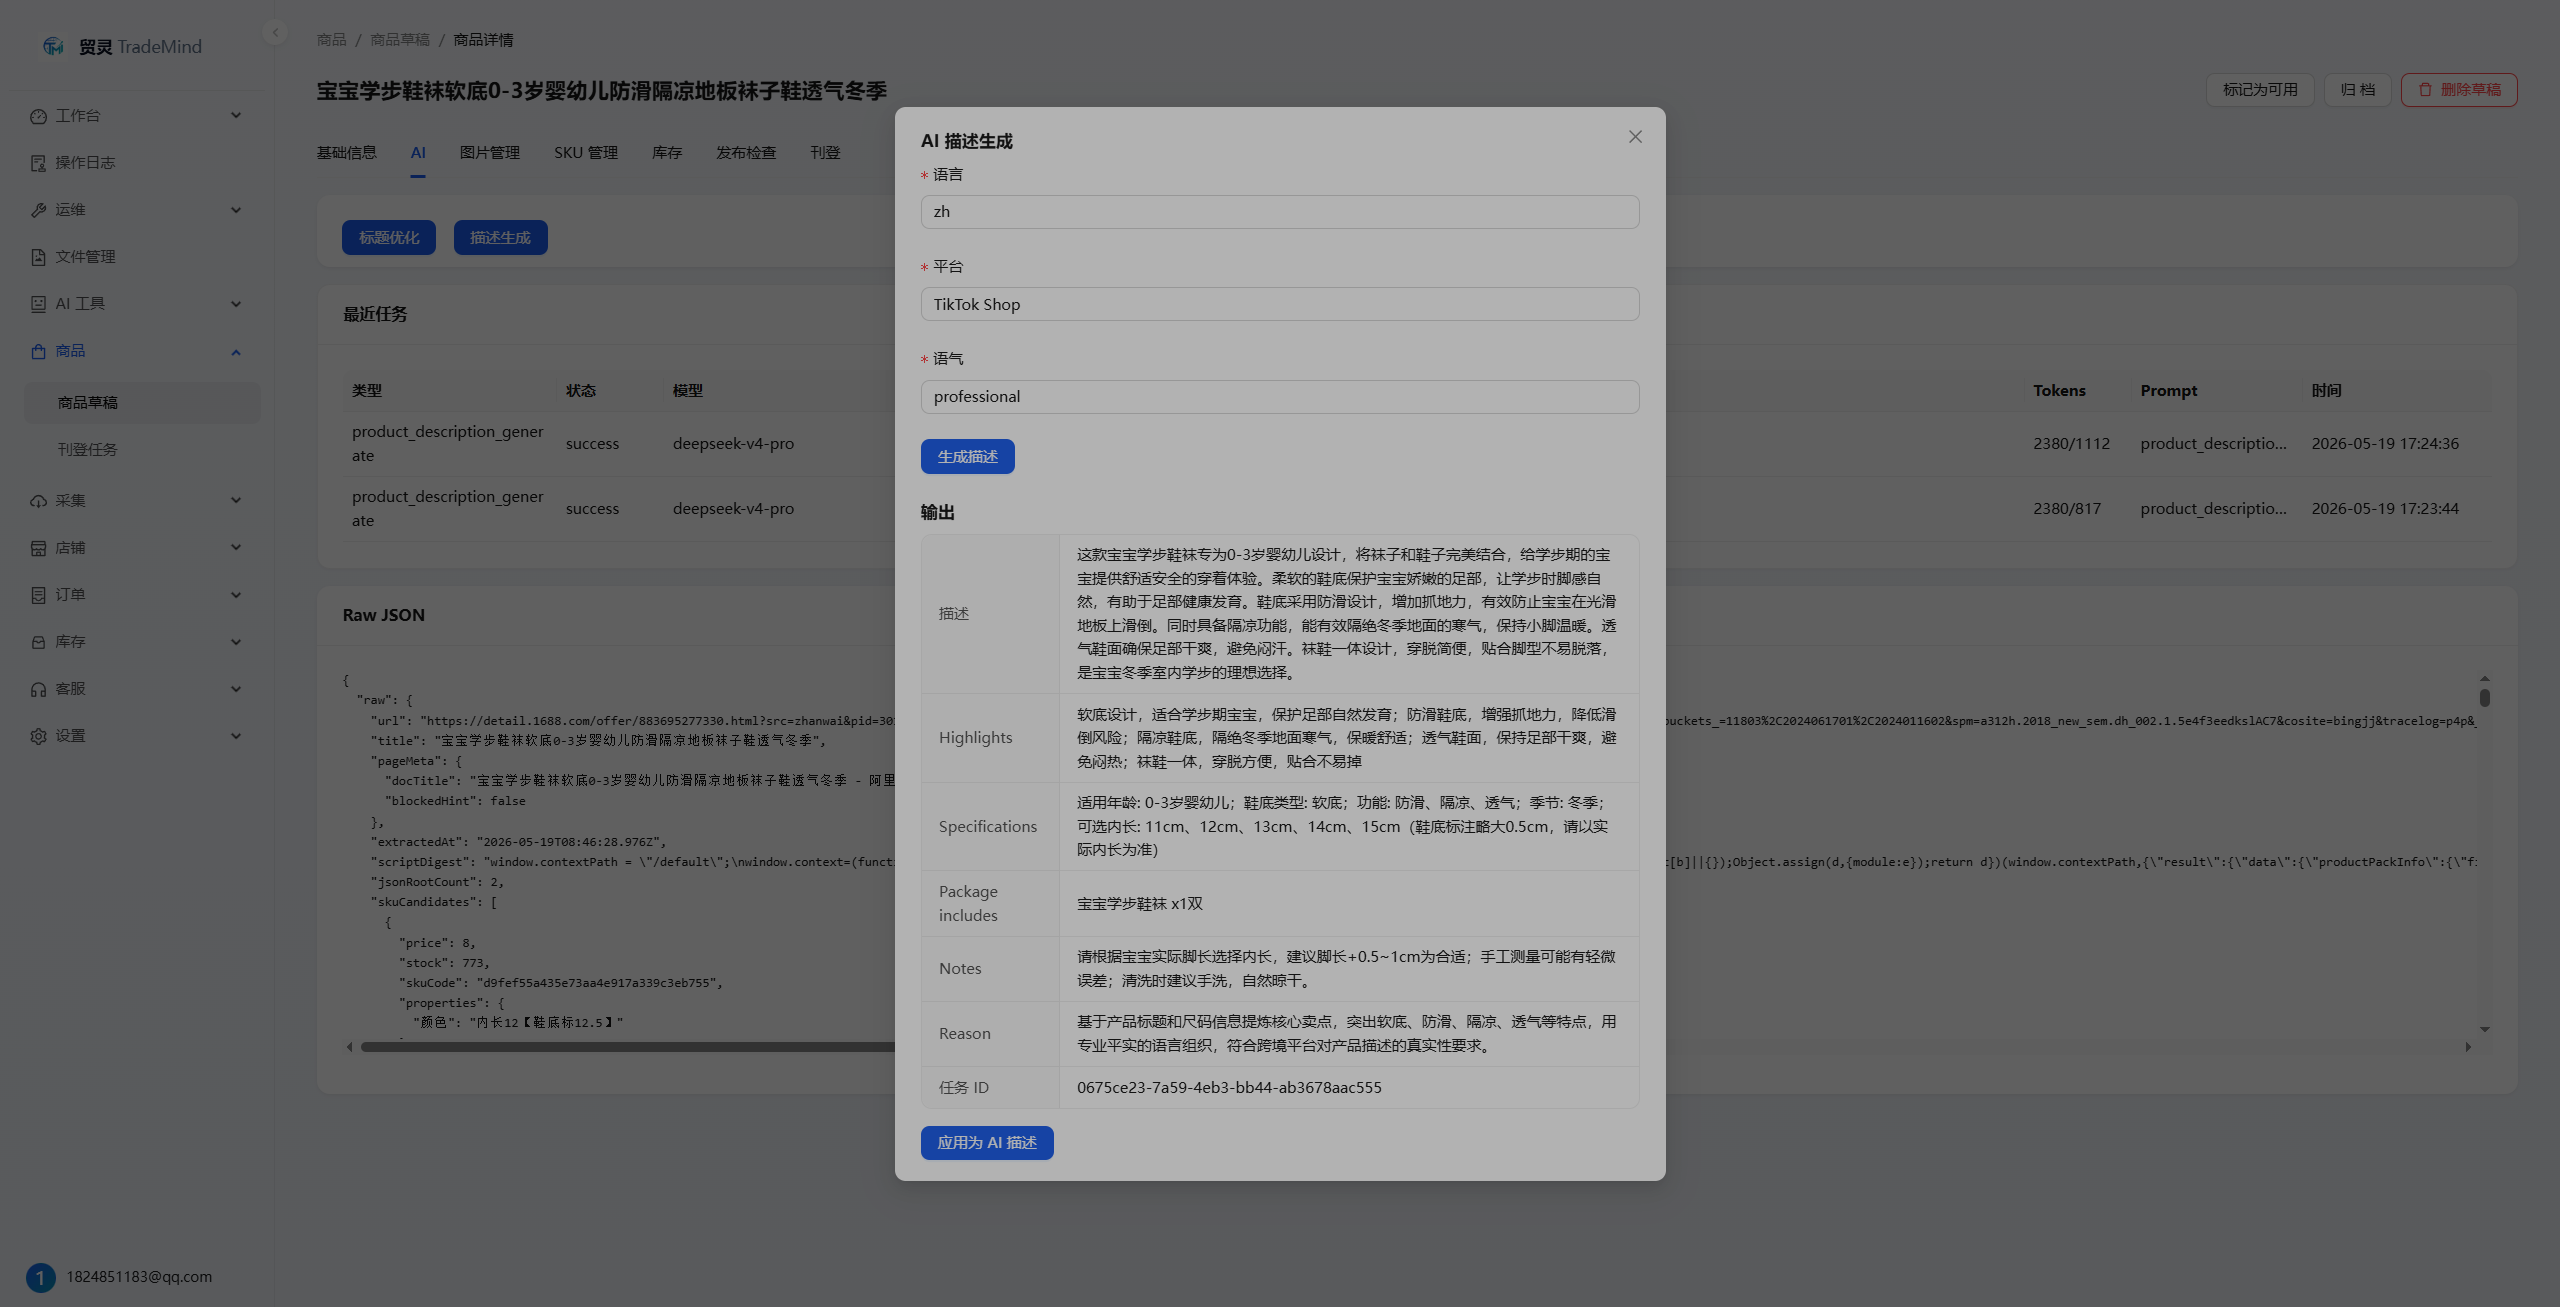Click the Raw JSON scroll down arrow
Screen dimensions: 2560x1307
tap(2485, 1029)
